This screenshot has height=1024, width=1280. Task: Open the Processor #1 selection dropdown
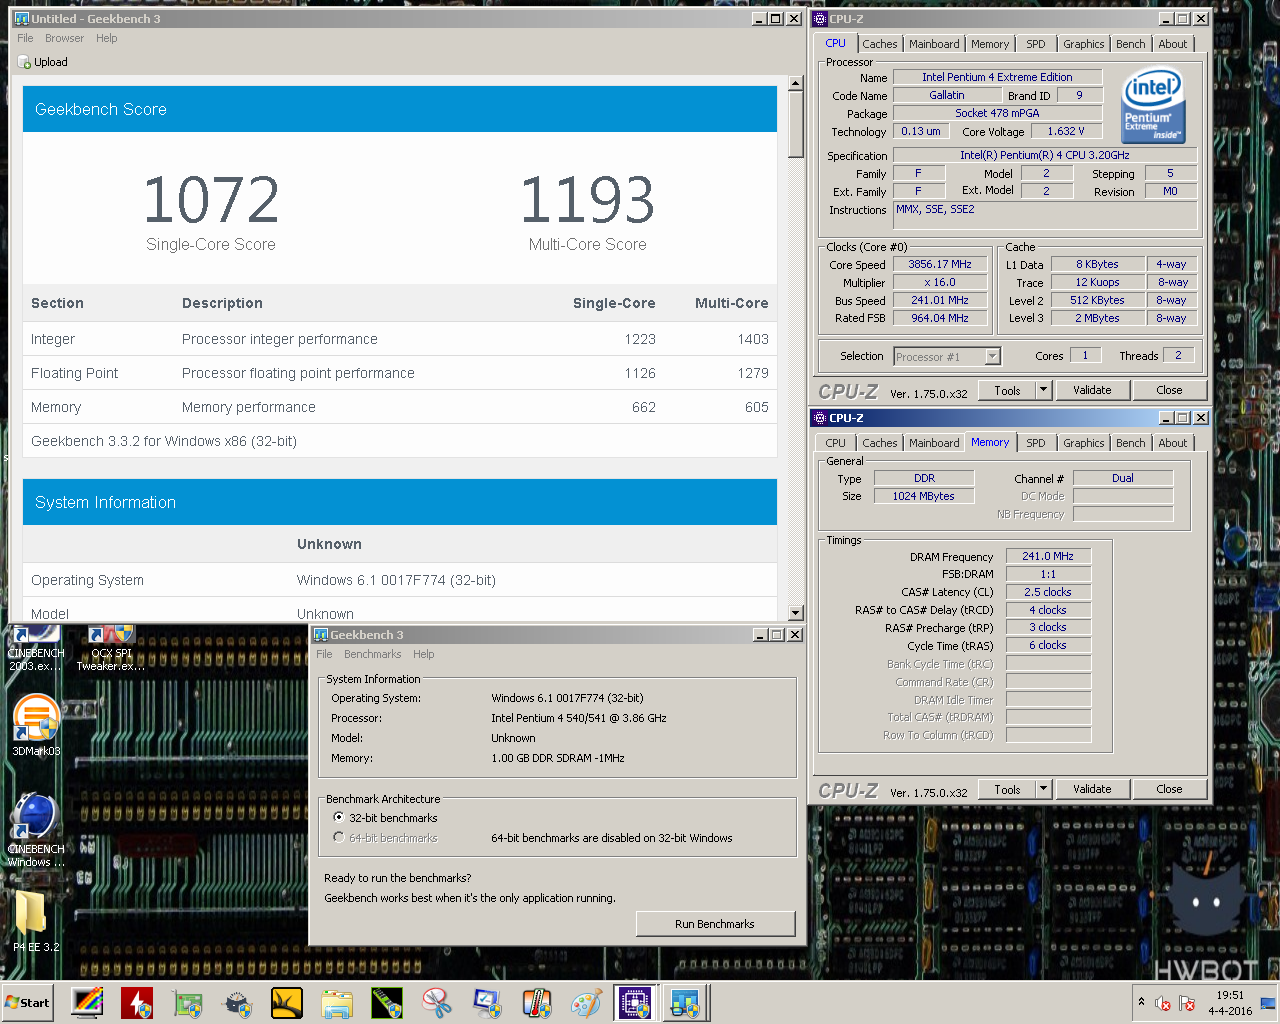tap(947, 356)
